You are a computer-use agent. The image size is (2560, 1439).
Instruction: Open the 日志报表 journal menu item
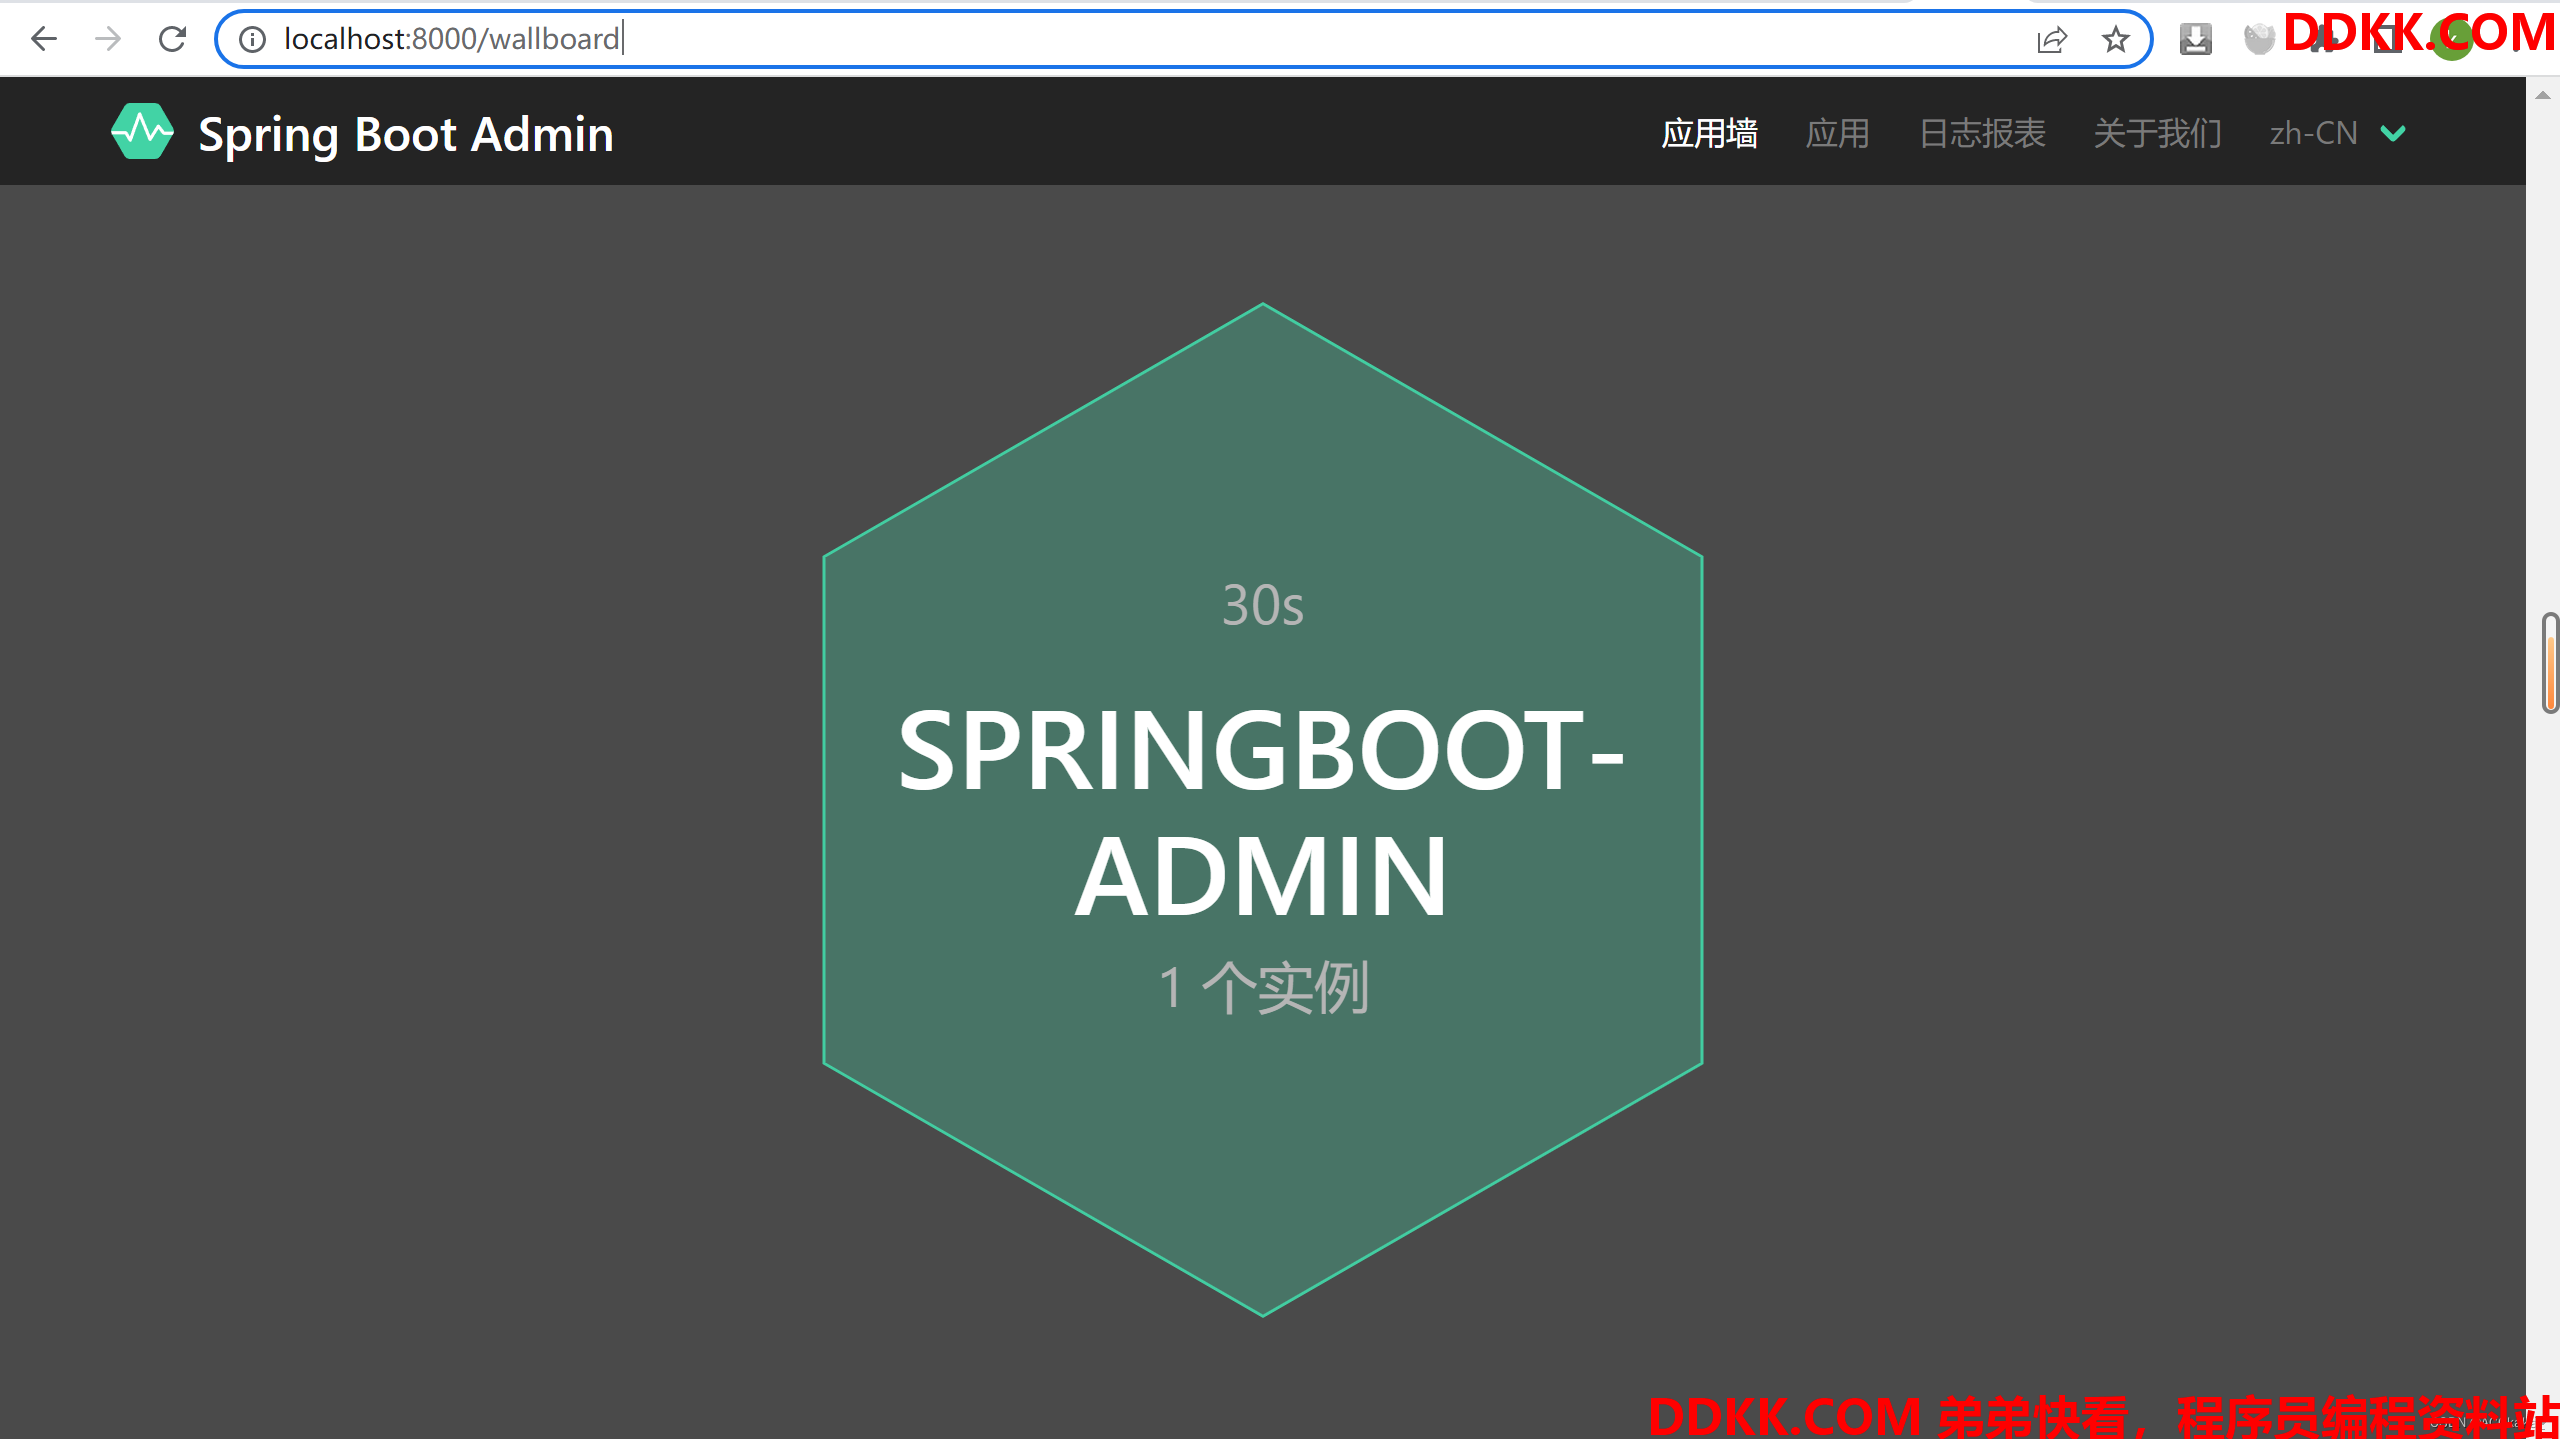(x=1983, y=133)
